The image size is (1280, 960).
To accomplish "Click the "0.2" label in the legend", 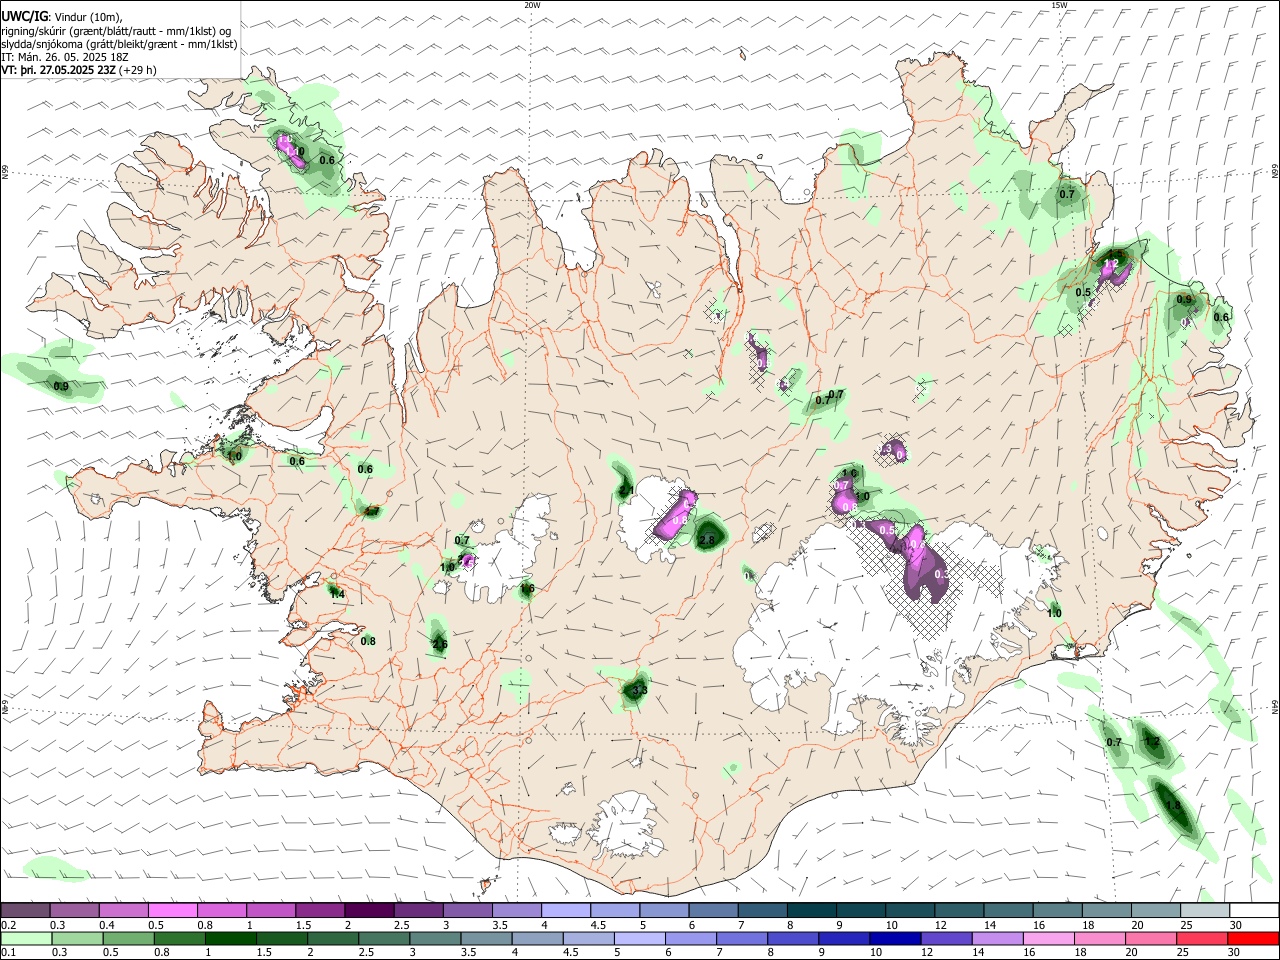I will (8, 925).
